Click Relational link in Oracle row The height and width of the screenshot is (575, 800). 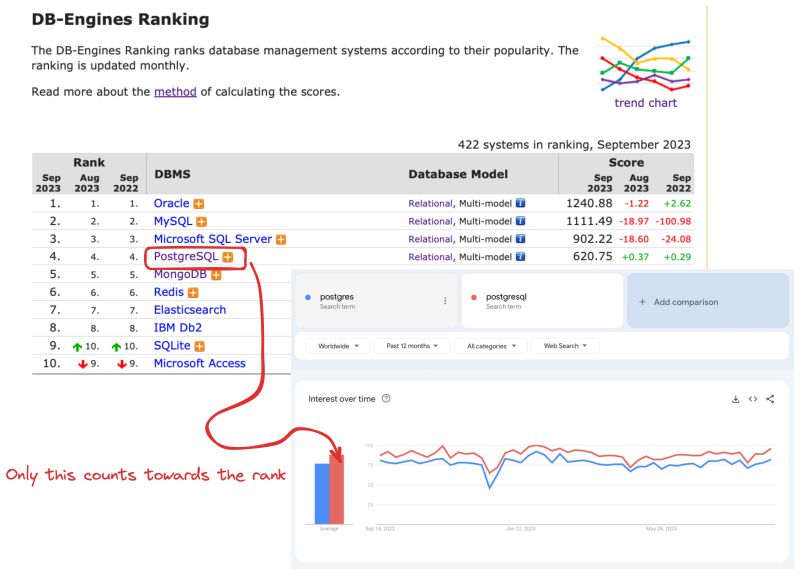tap(430, 204)
